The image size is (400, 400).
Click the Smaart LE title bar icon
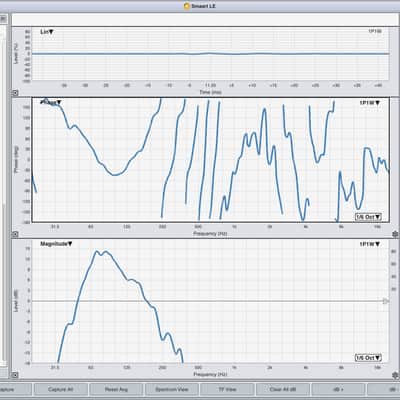click(x=187, y=6)
